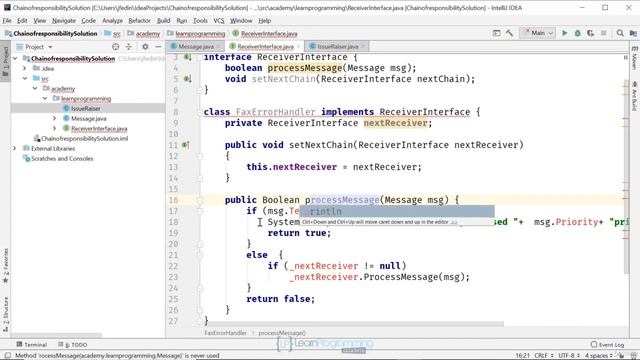Change line separator CRLF in status bar

544,356
